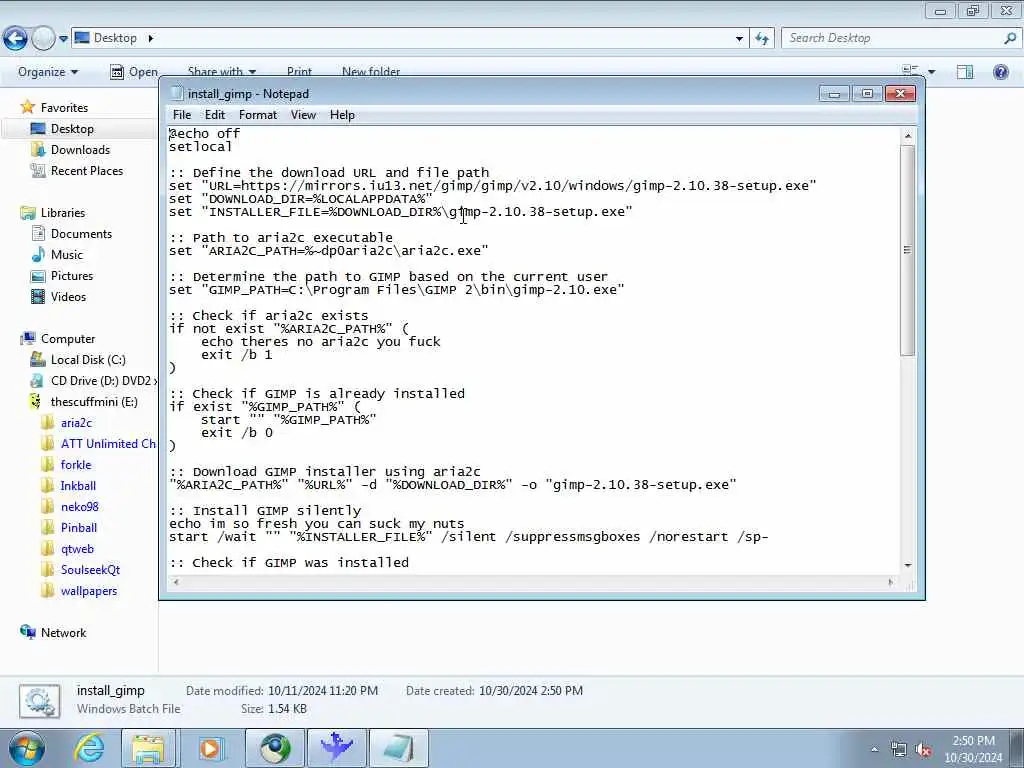The width and height of the screenshot is (1024, 768).
Task: Open Downloads in the navigation pane
Action: pyautogui.click(x=80, y=150)
